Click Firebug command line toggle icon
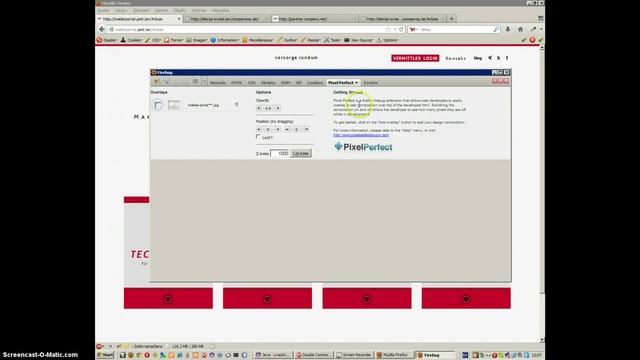This screenshot has height=360, width=640. pyautogui.click(x=196, y=82)
